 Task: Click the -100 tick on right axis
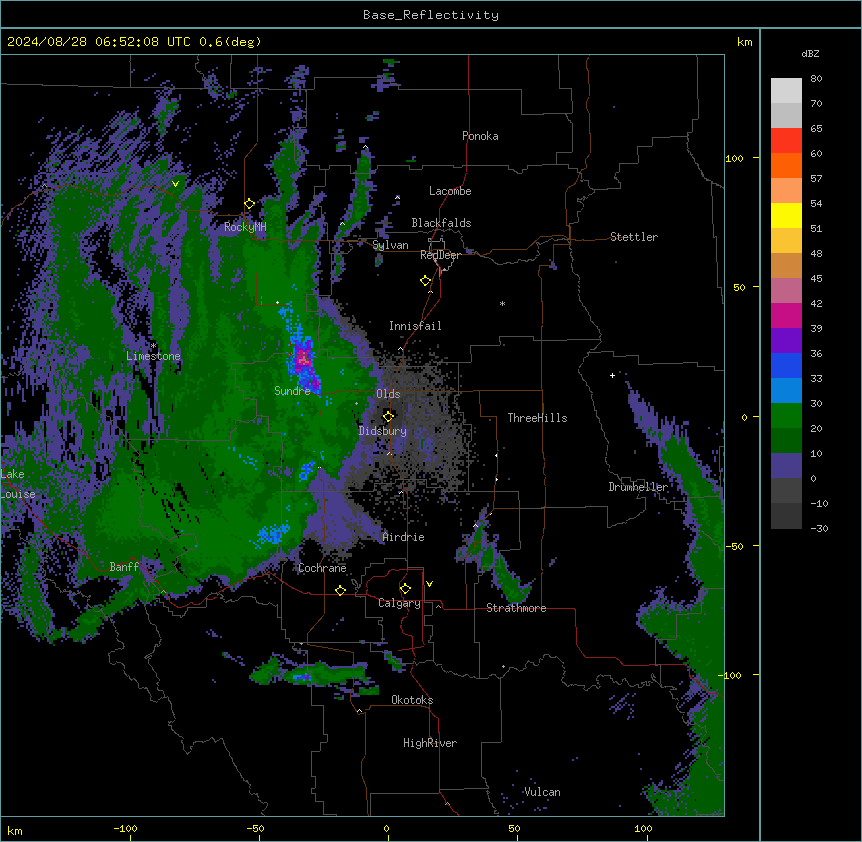(x=731, y=675)
